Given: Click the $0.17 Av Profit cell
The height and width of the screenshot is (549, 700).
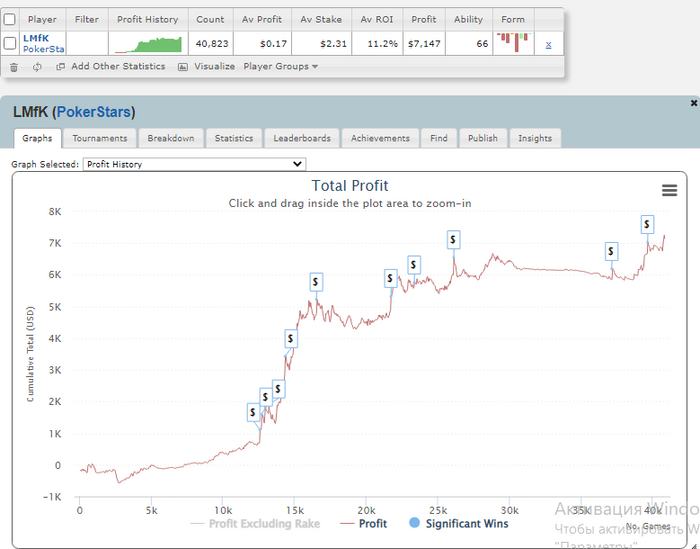Looking at the screenshot, I should click(262, 44).
